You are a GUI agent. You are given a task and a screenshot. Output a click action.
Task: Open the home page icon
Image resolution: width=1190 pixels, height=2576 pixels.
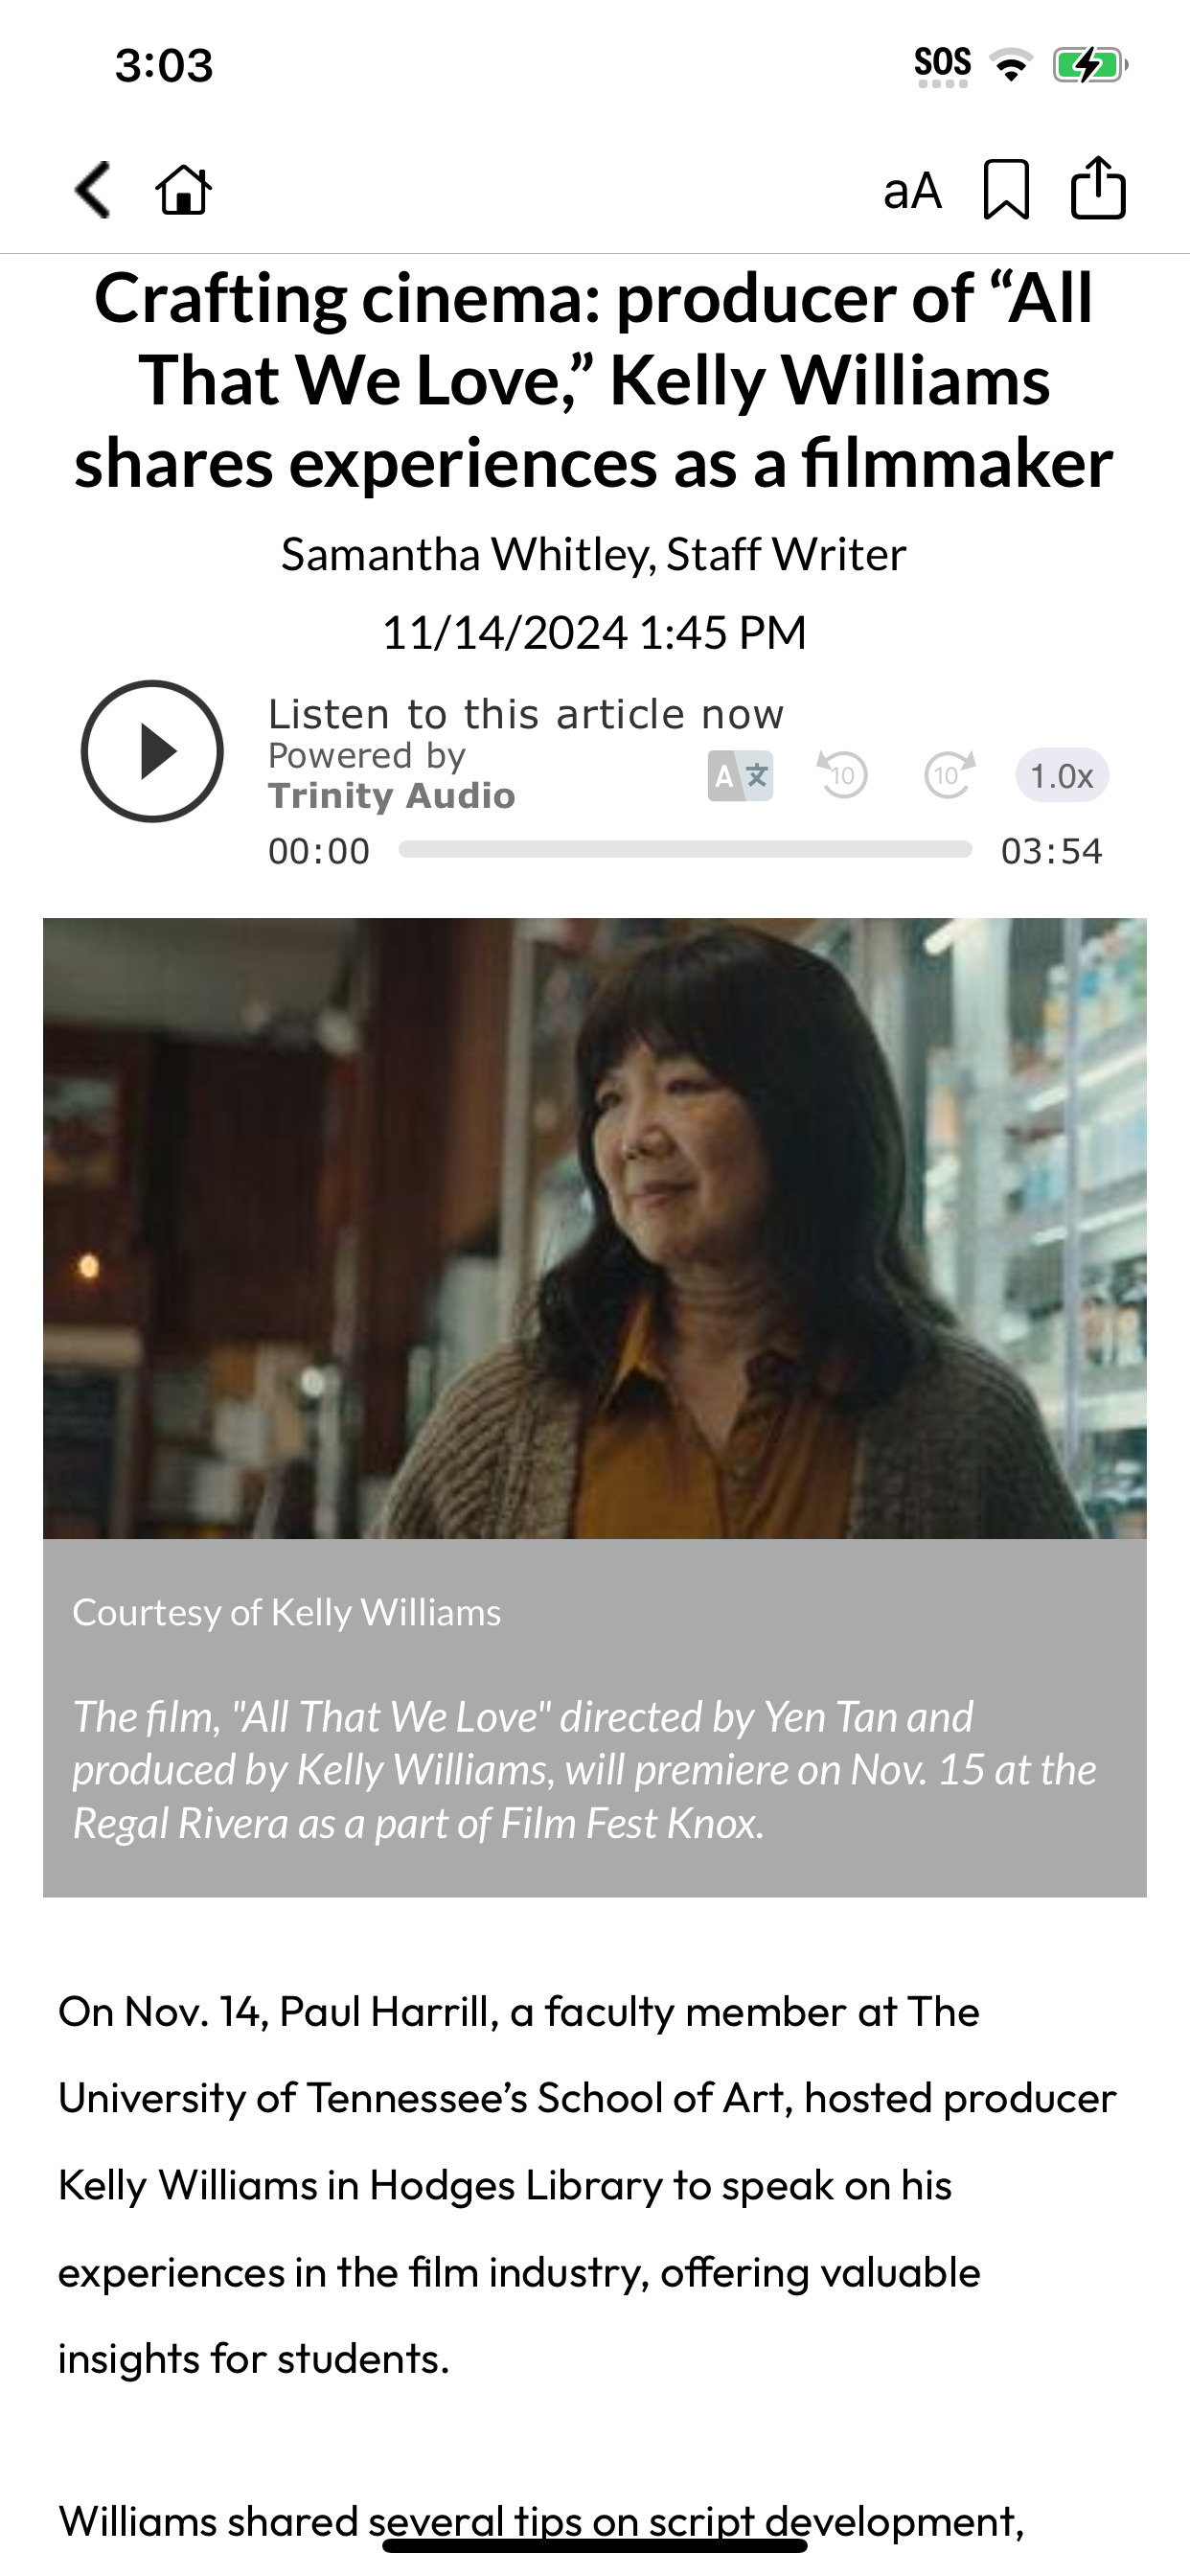184,189
